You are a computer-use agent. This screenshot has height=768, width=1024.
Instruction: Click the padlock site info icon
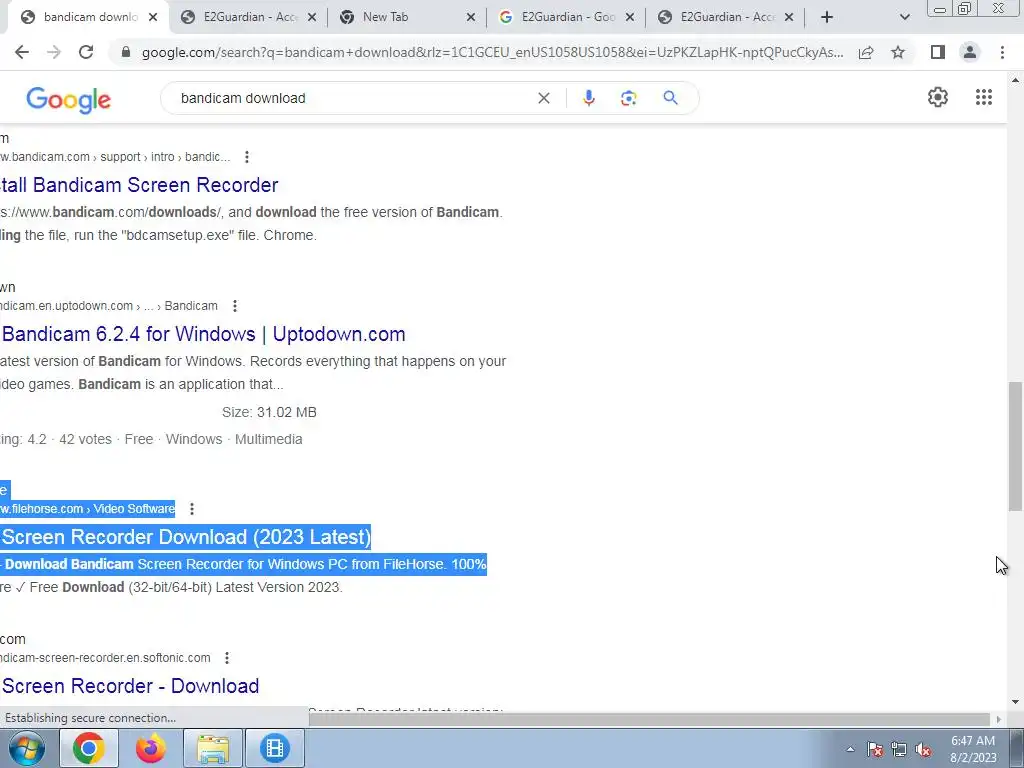[x=126, y=52]
